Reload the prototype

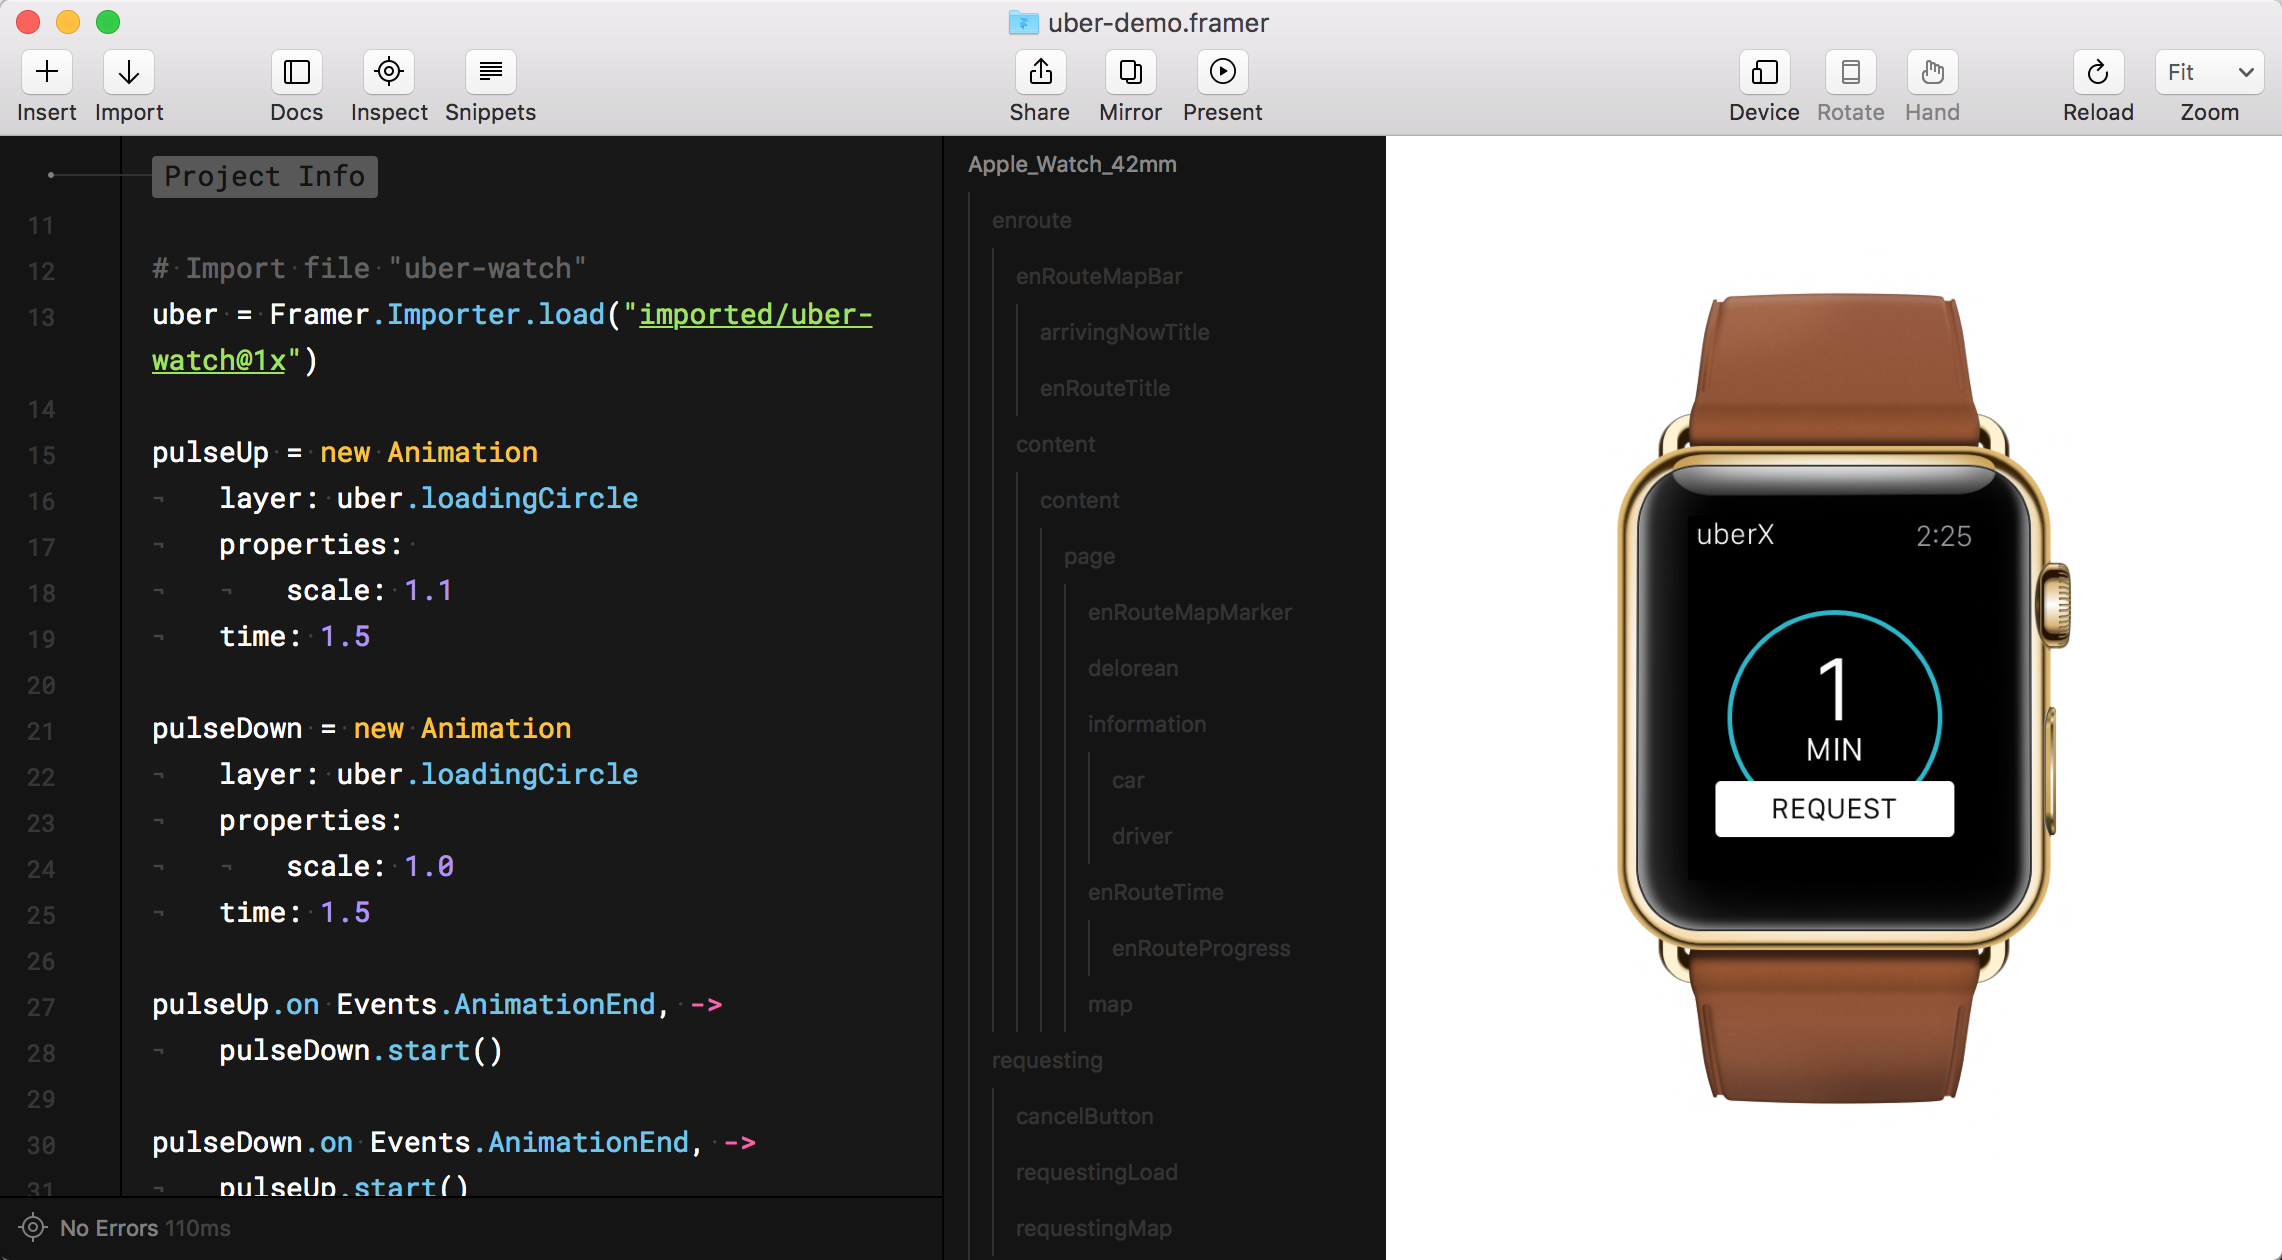click(2098, 72)
